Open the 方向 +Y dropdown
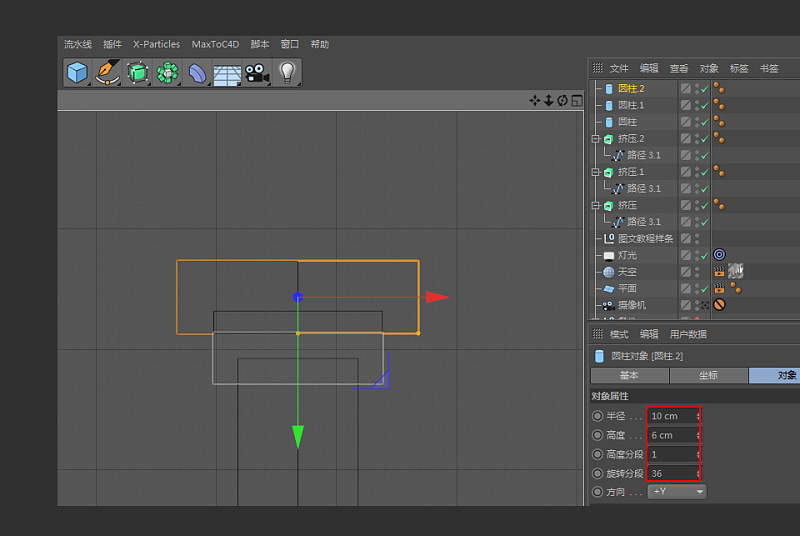The image size is (800, 536). pyautogui.click(x=677, y=492)
